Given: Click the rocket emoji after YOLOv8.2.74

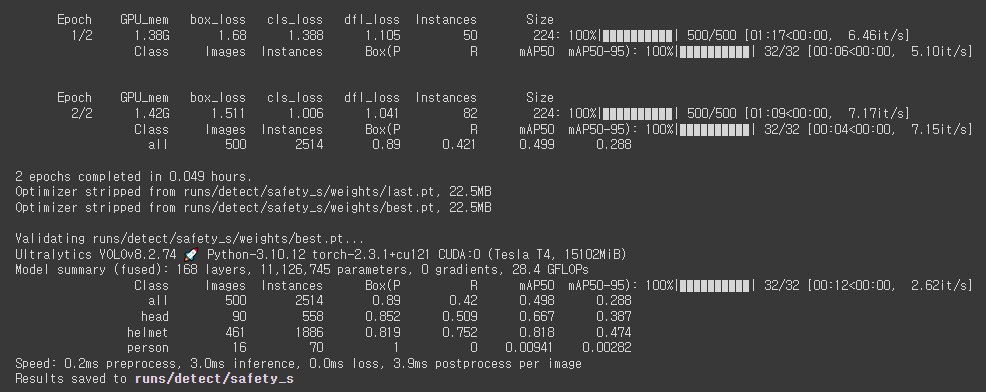Looking at the screenshot, I should click(191, 254).
